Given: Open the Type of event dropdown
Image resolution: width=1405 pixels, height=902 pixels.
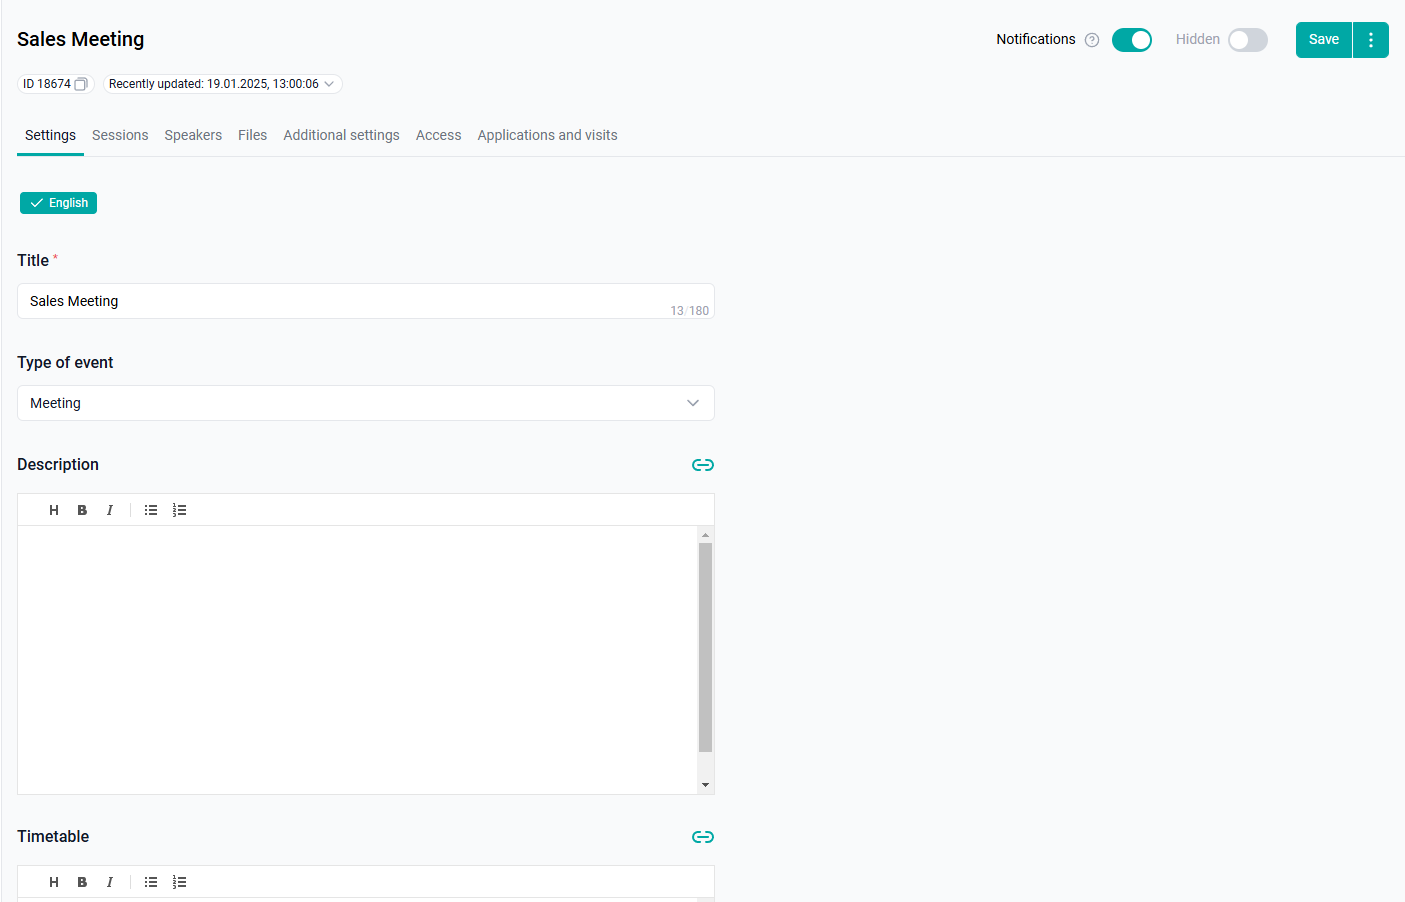Looking at the screenshot, I should [366, 403].
